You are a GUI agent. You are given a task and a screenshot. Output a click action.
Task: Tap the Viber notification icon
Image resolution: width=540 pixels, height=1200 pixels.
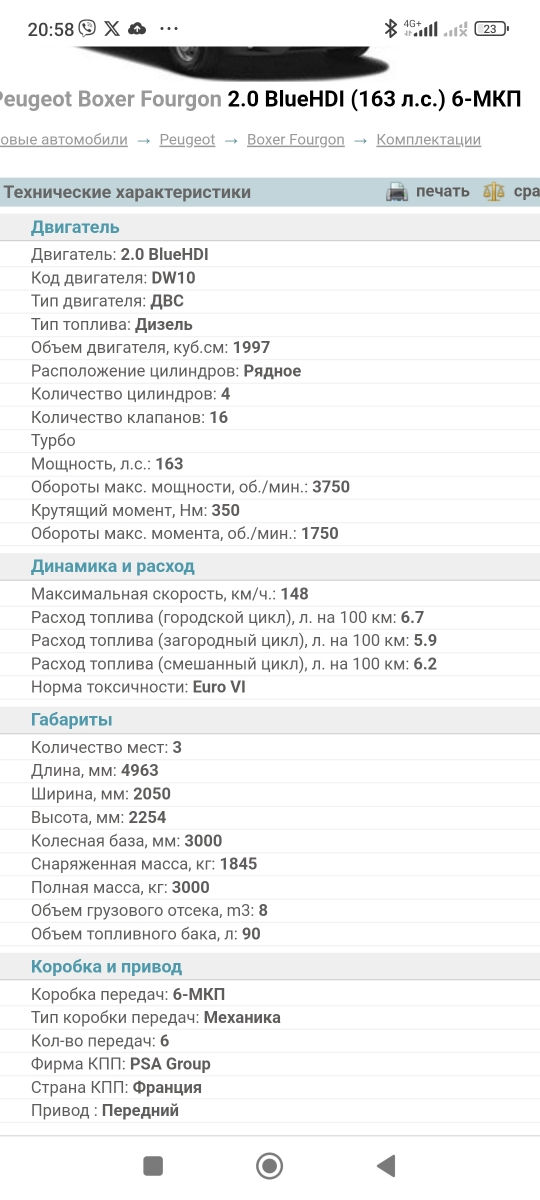88,29
